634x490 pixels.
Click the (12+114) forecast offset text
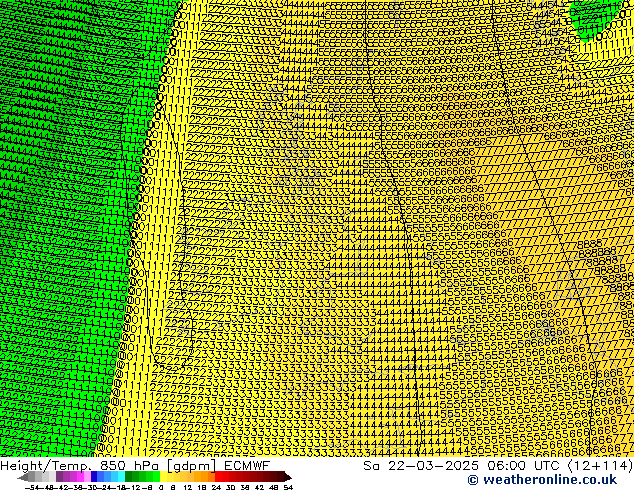600,466
